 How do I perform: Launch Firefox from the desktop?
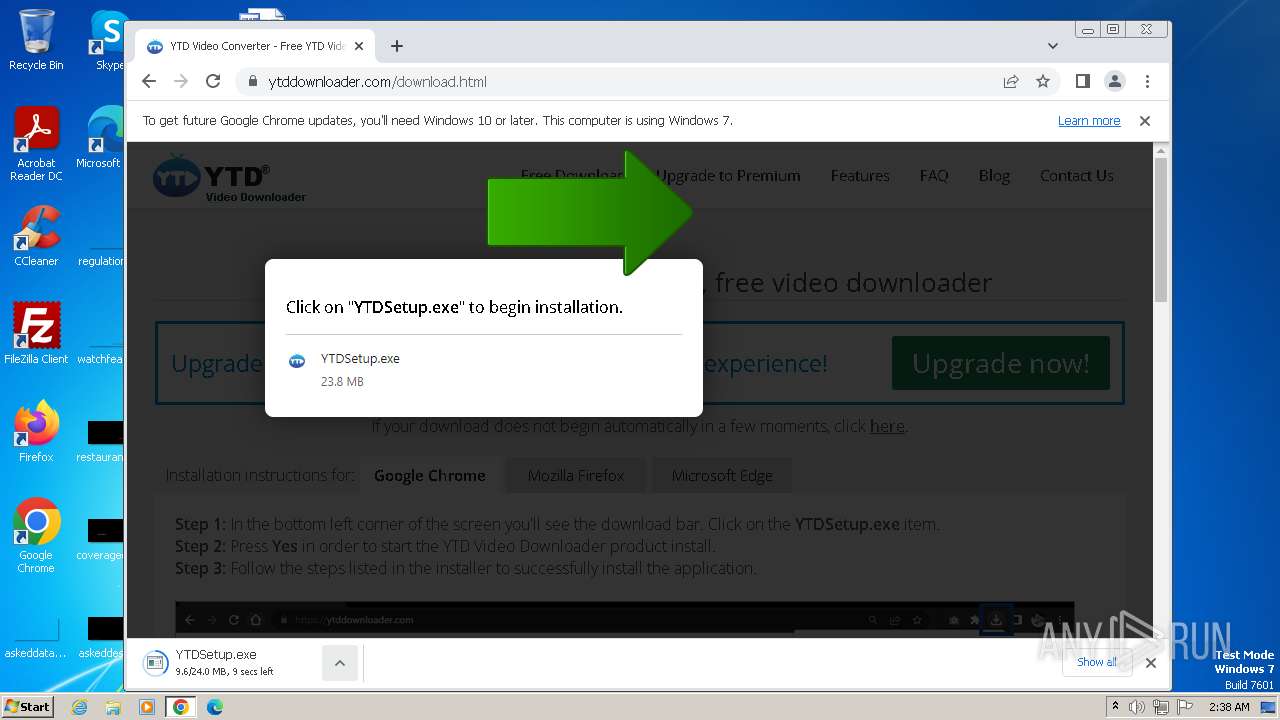(36, 432)
